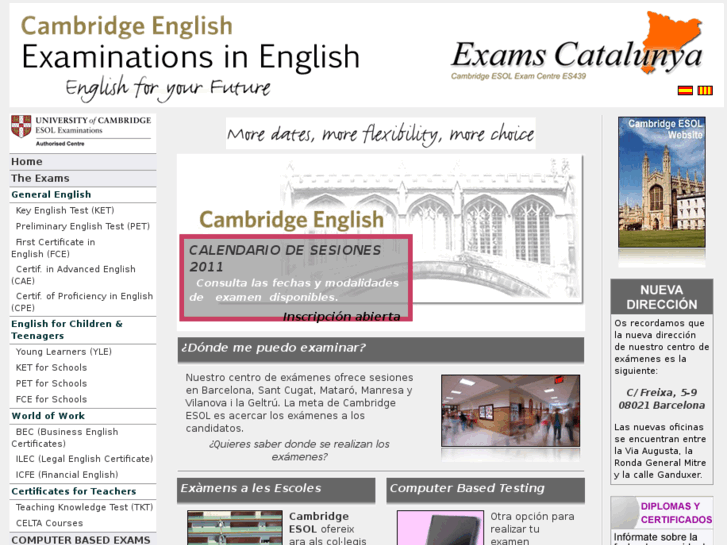This screenshot has width=727, height=545.
Task: Open the Diplomas y Certificados box
Action: coord(662,514)
